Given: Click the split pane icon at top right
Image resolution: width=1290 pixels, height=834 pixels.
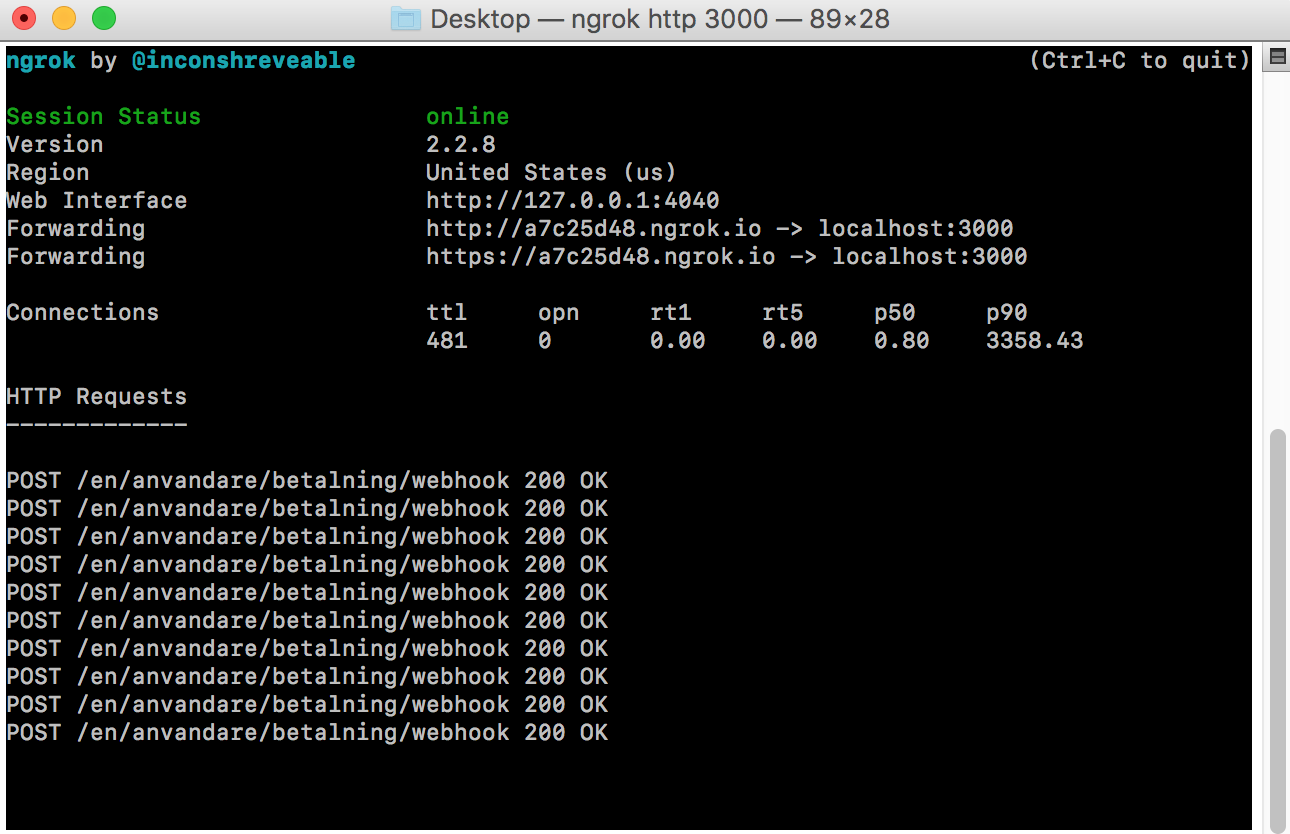Looking at the screenshot, I should point(1277,57).
